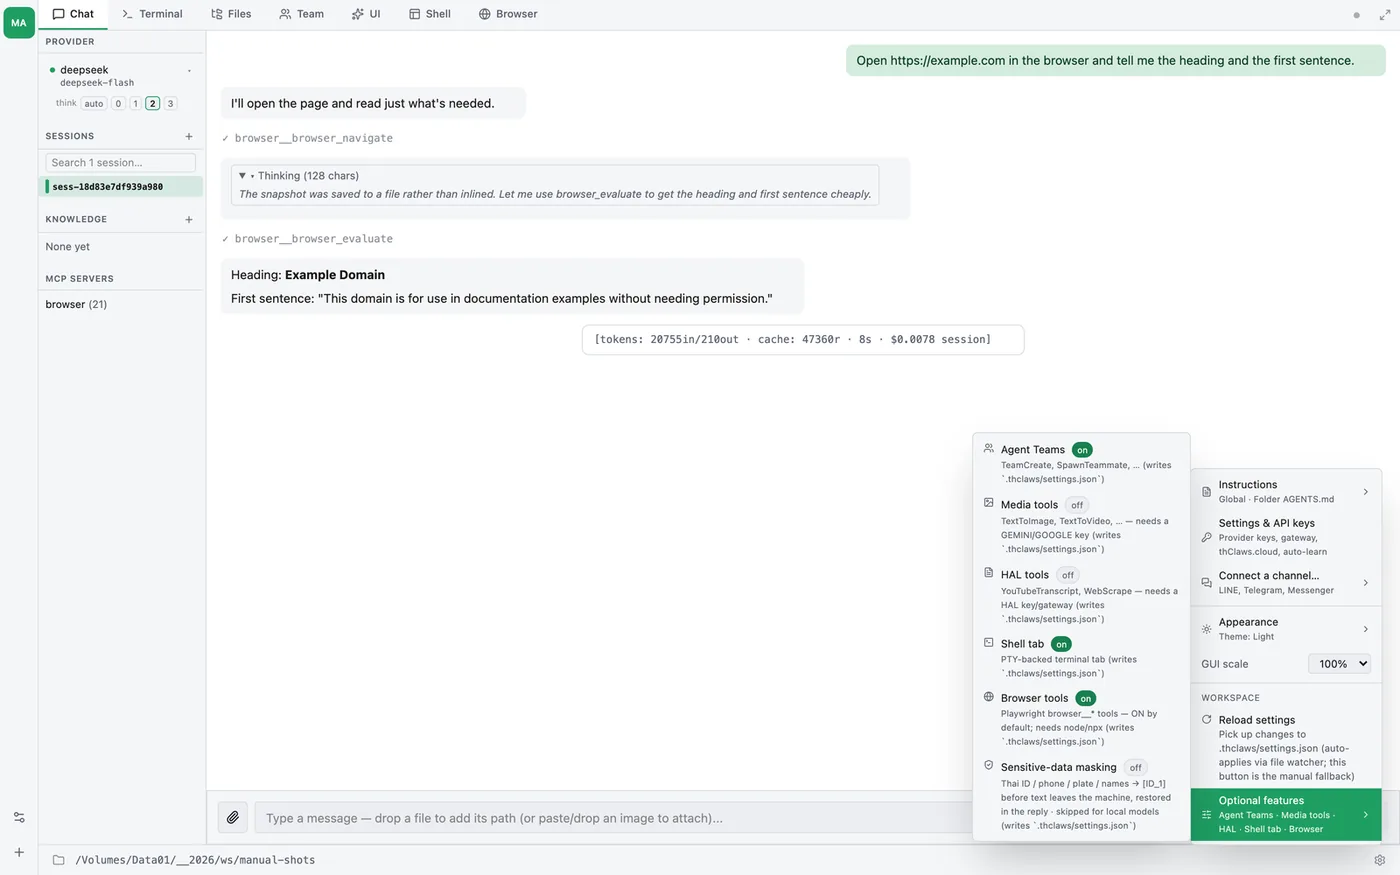
Task: Switch to the Terminal tab
Action: [152, 14]
